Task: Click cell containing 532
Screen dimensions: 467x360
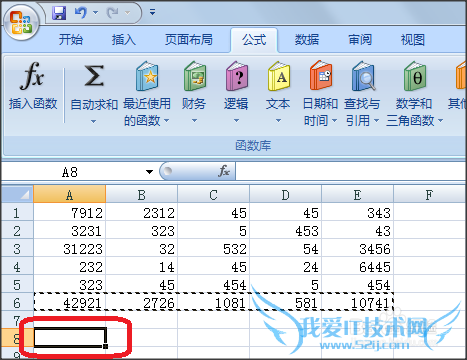Action: coord(213,249)
